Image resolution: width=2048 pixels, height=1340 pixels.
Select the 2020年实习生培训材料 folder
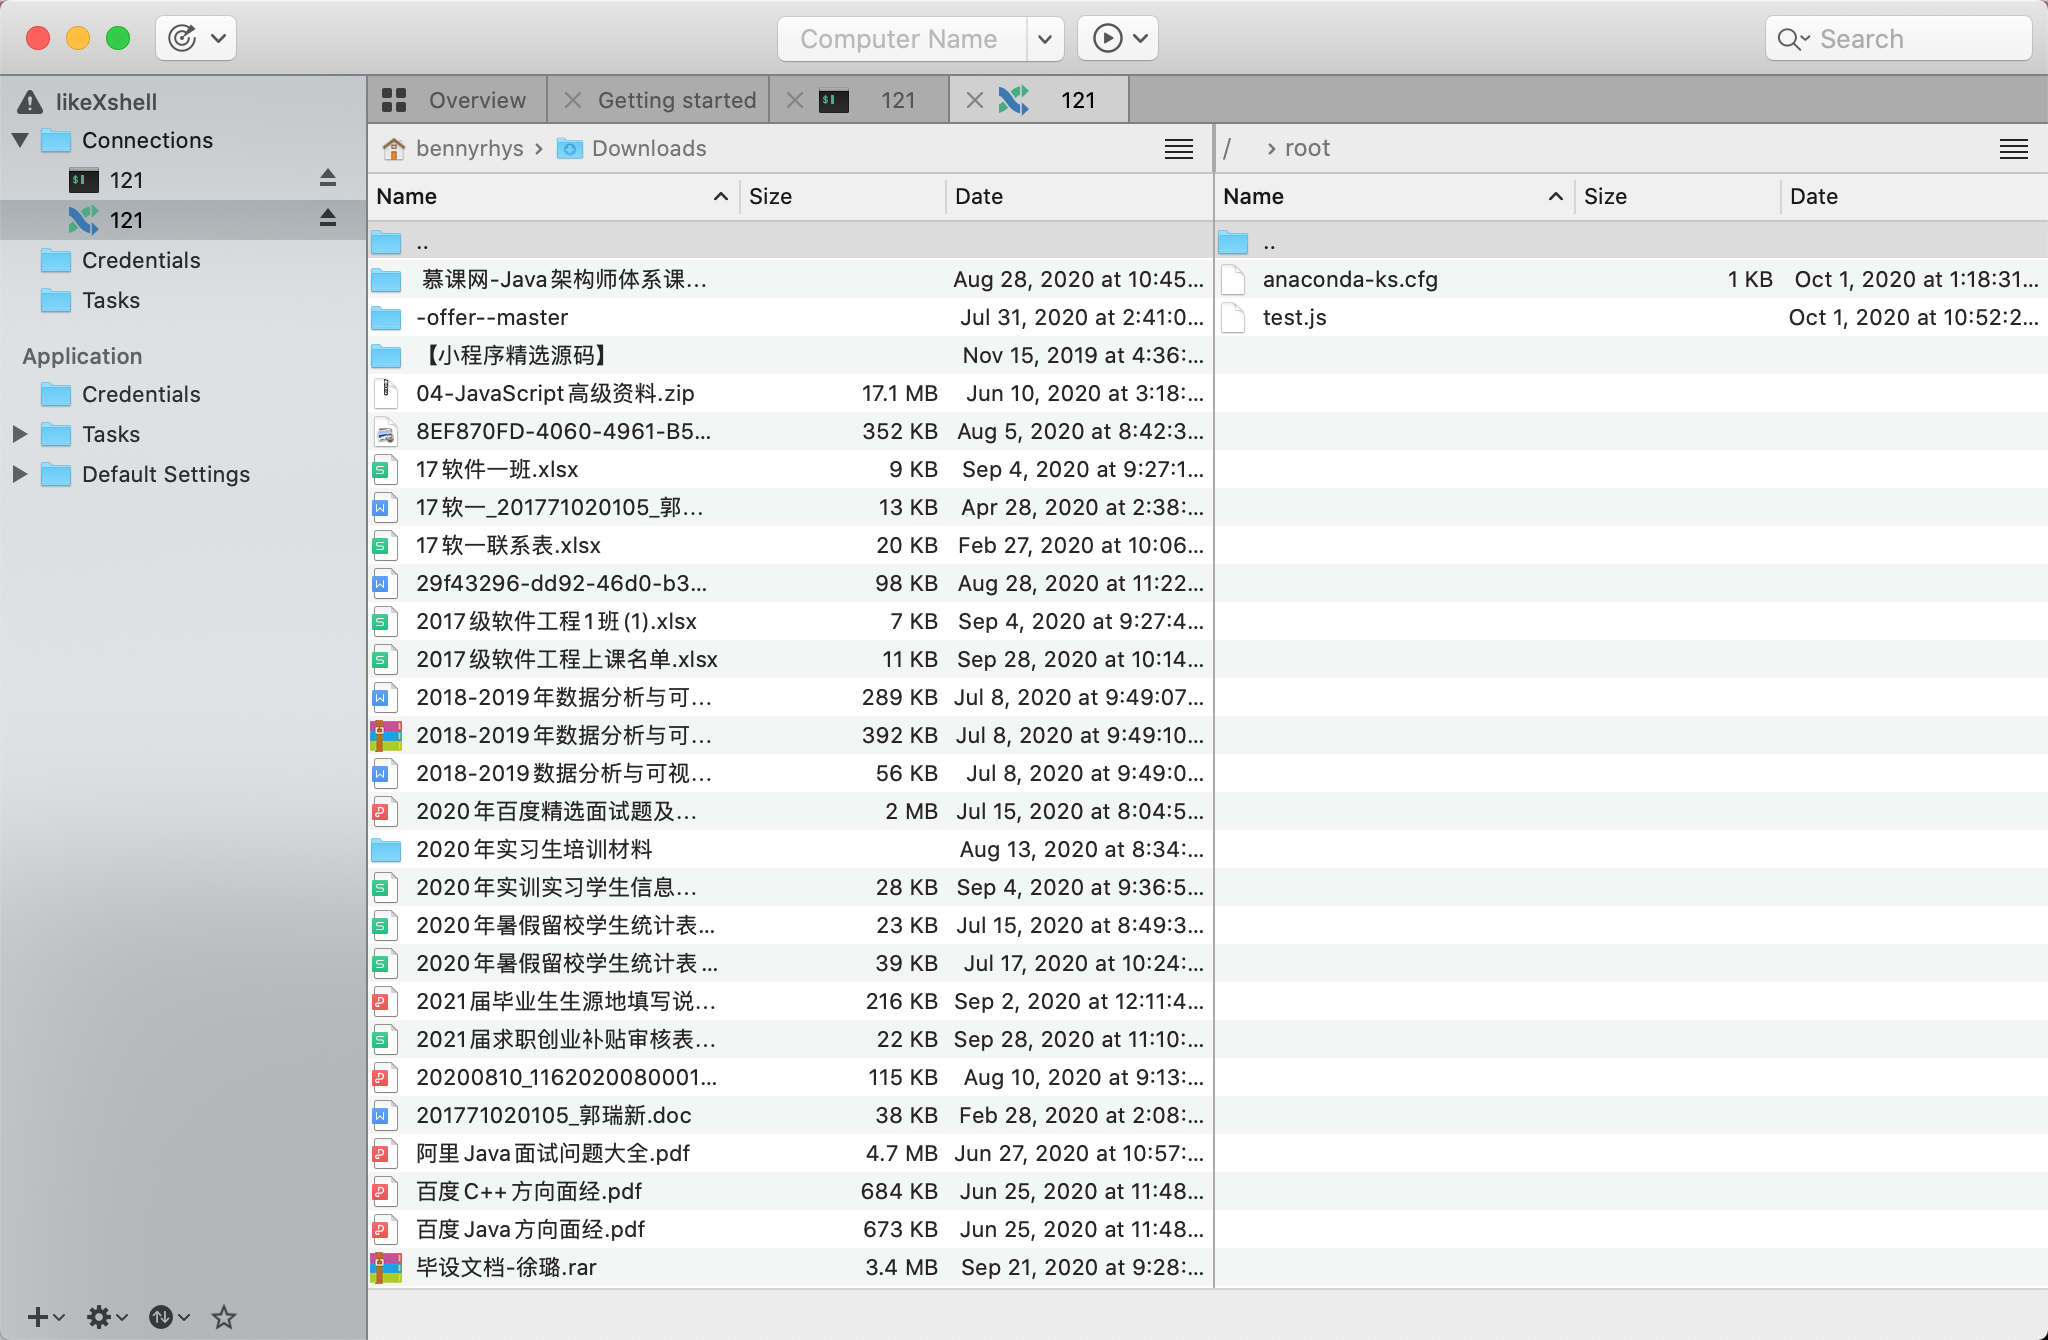[790, 849]
